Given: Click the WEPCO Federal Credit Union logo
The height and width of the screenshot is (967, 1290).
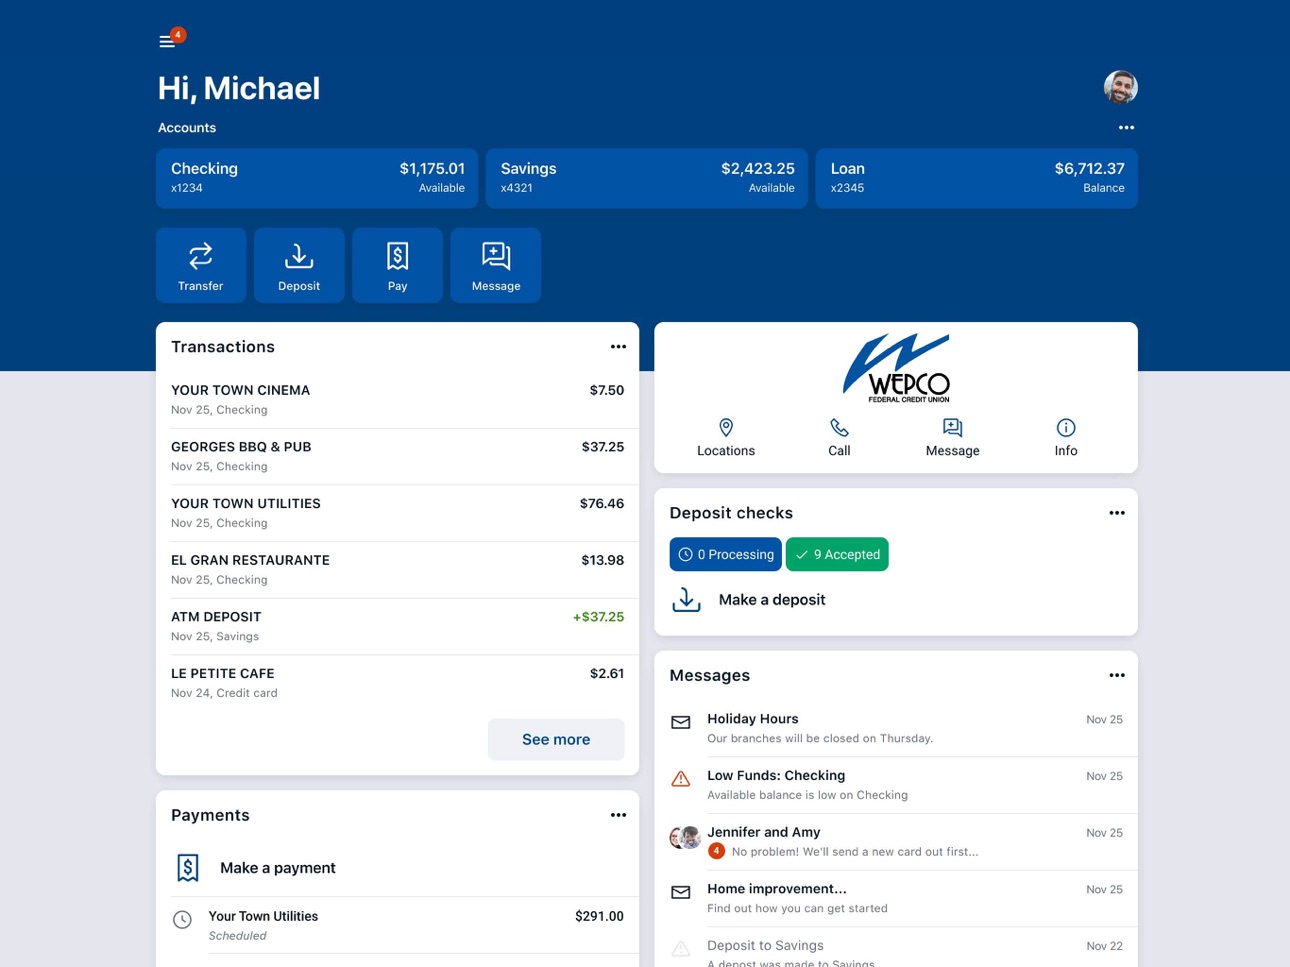Looking at the screenshot, I should pos(896,368).
